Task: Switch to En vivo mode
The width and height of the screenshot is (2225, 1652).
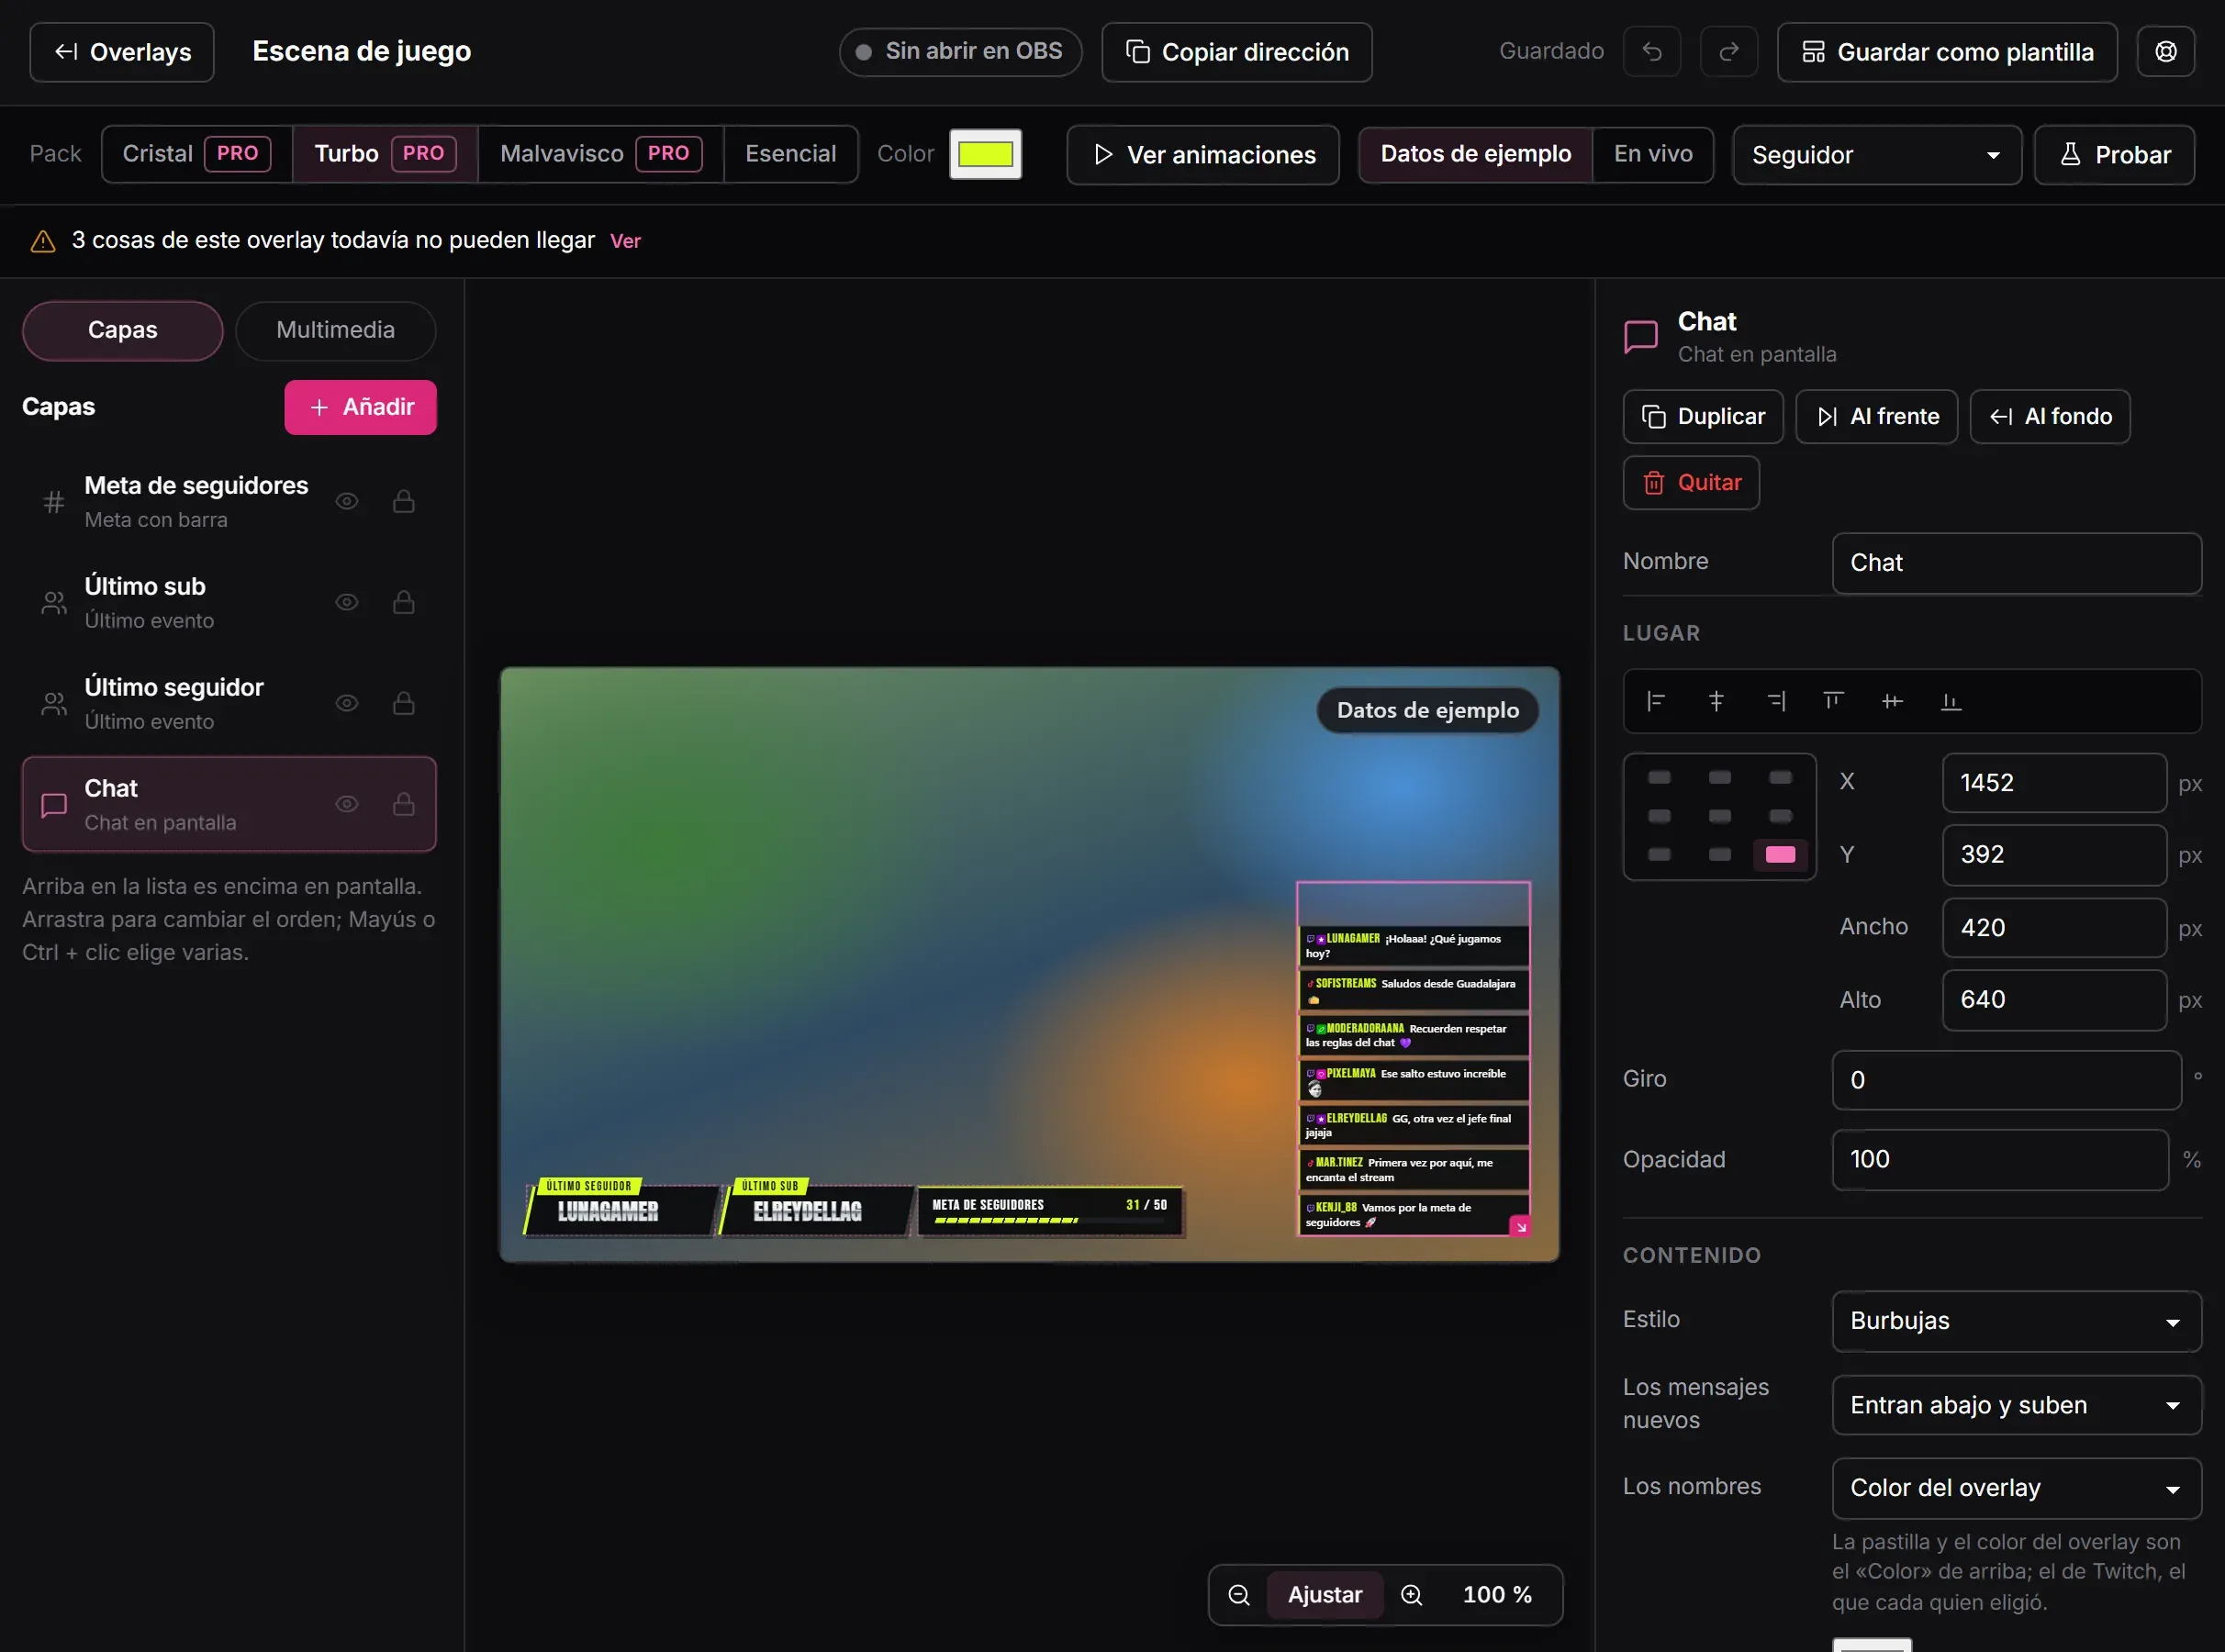Action: point(1653,154)
